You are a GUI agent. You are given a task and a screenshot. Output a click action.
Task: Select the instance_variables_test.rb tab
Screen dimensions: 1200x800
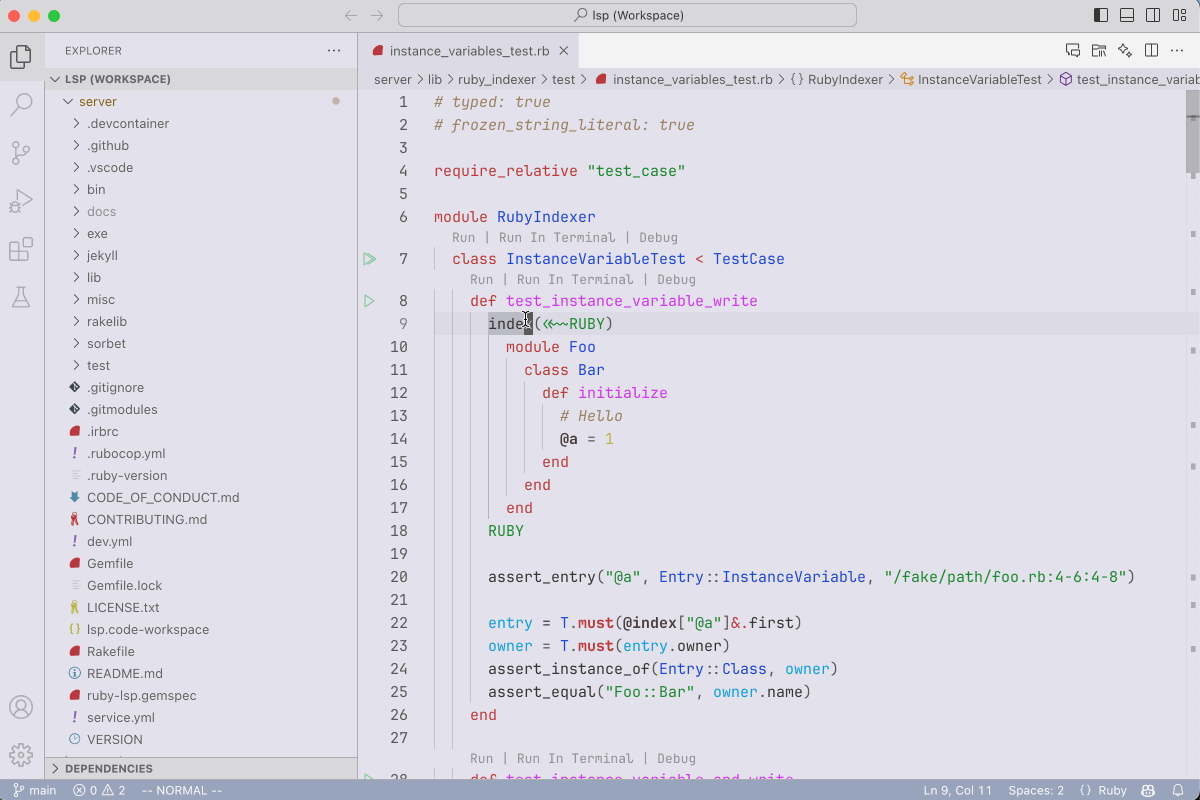(468, 51)
